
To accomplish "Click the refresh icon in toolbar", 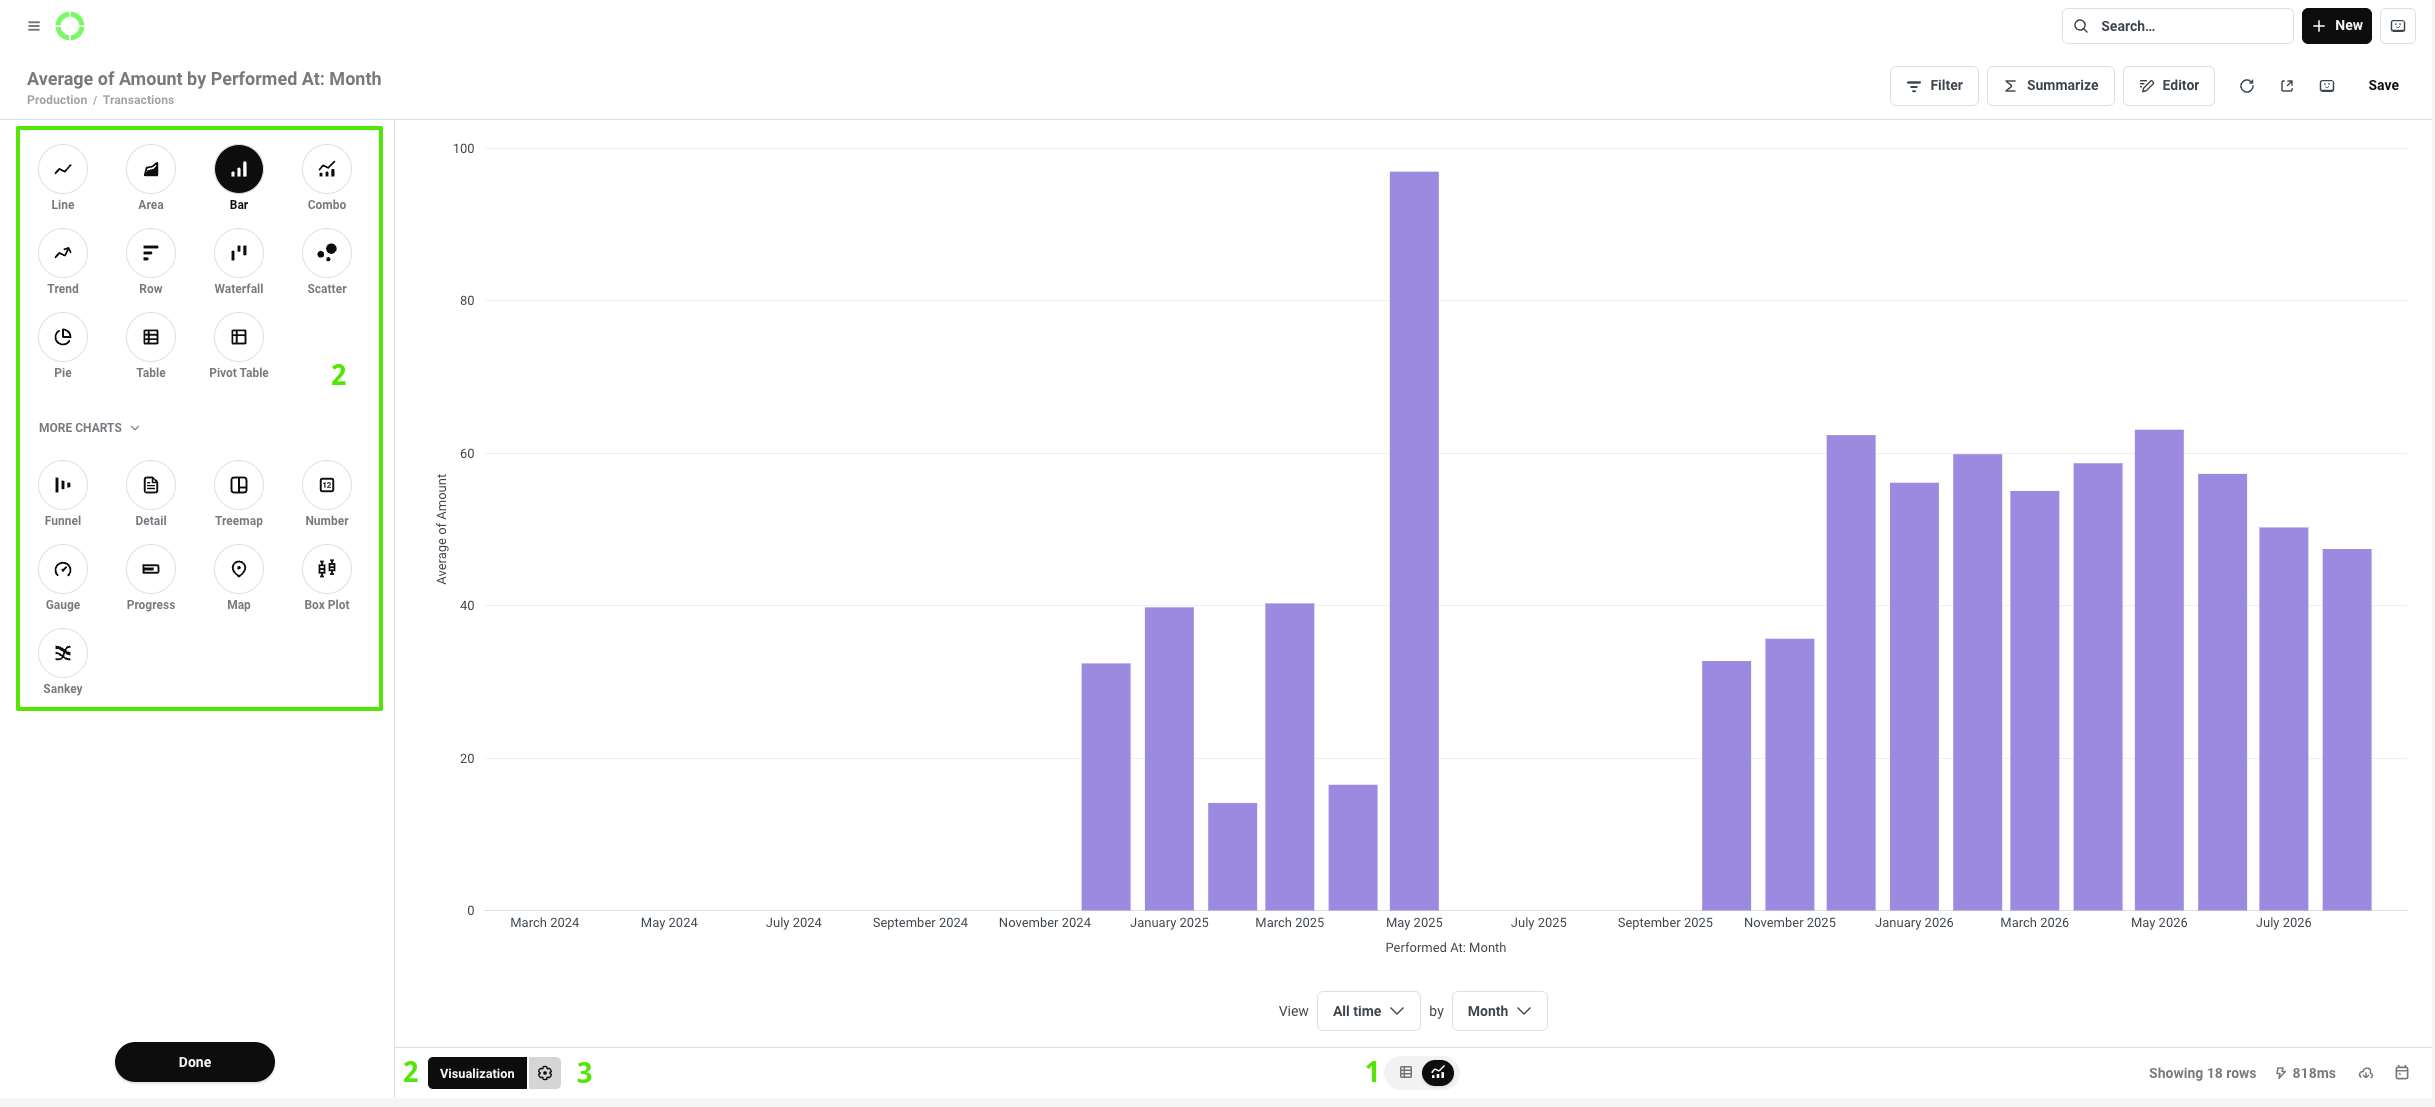I will (2247, 86).
